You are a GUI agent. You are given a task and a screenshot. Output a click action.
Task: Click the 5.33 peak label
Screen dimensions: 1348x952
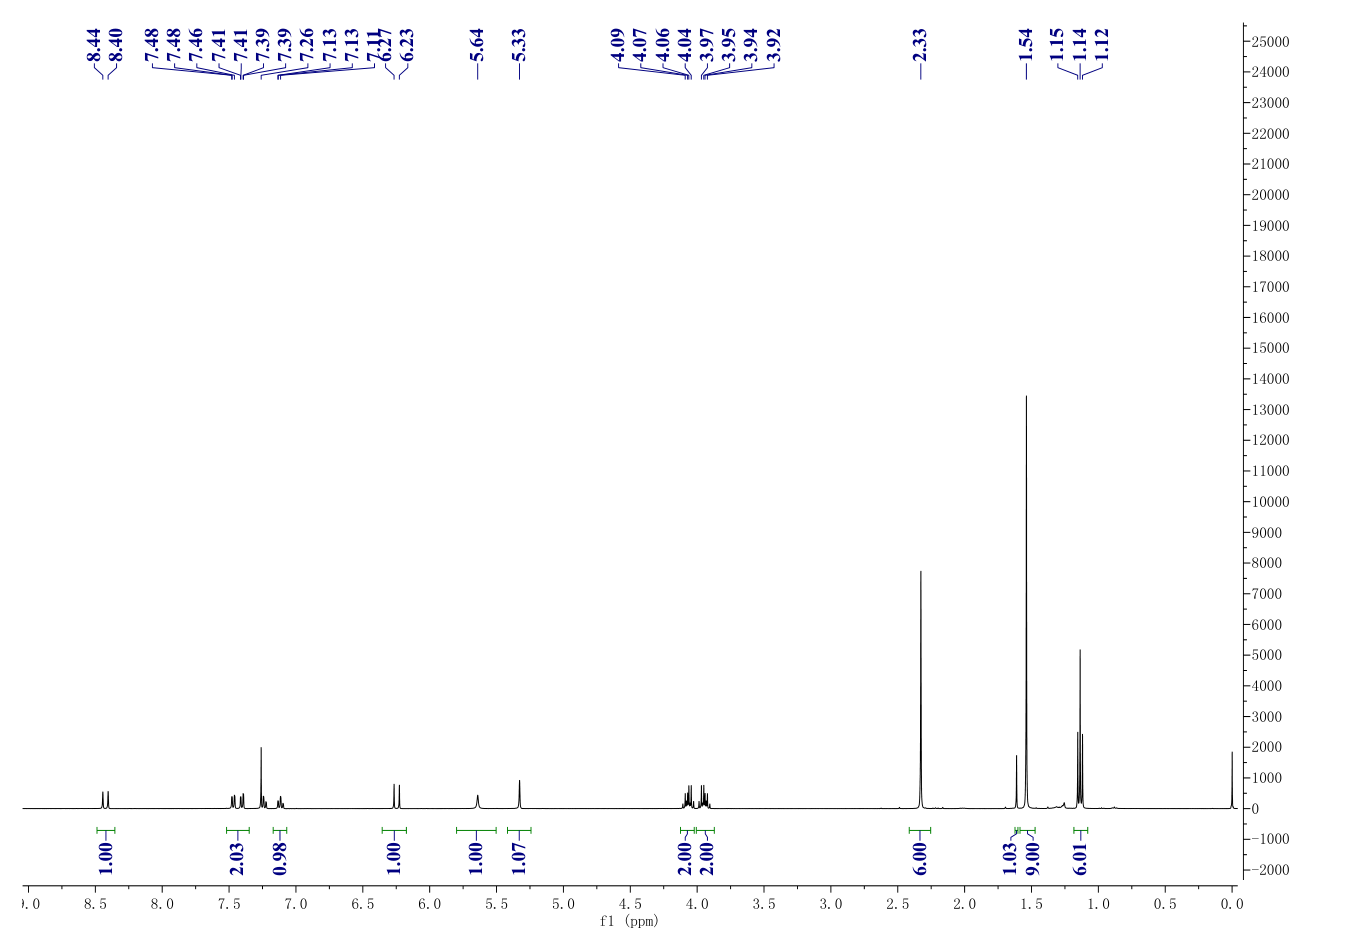(x=519, y=45)
